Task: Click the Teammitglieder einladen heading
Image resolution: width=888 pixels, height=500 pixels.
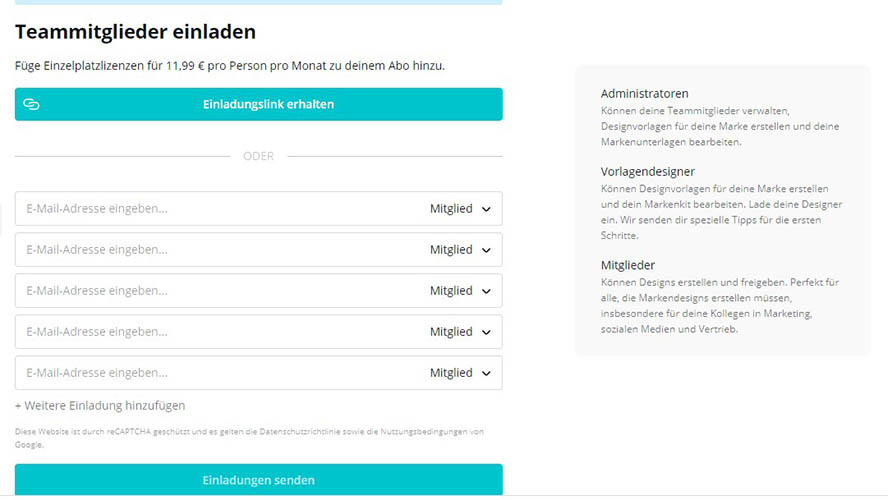Action: pyautogui.click(x=135, y=32)
